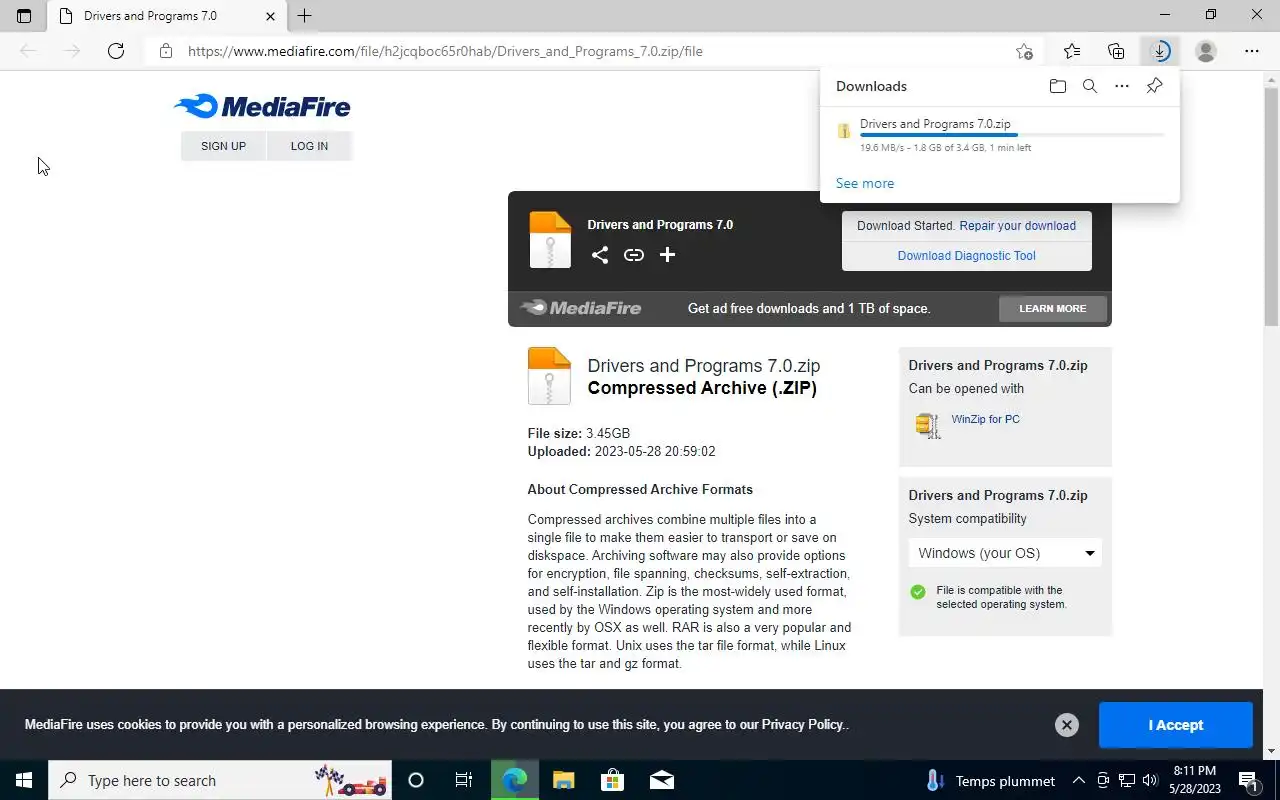Screen dimensions: 1280x800
Task: Open Cortana circle icon on taskbar
Action: click(x=416, y=780)
